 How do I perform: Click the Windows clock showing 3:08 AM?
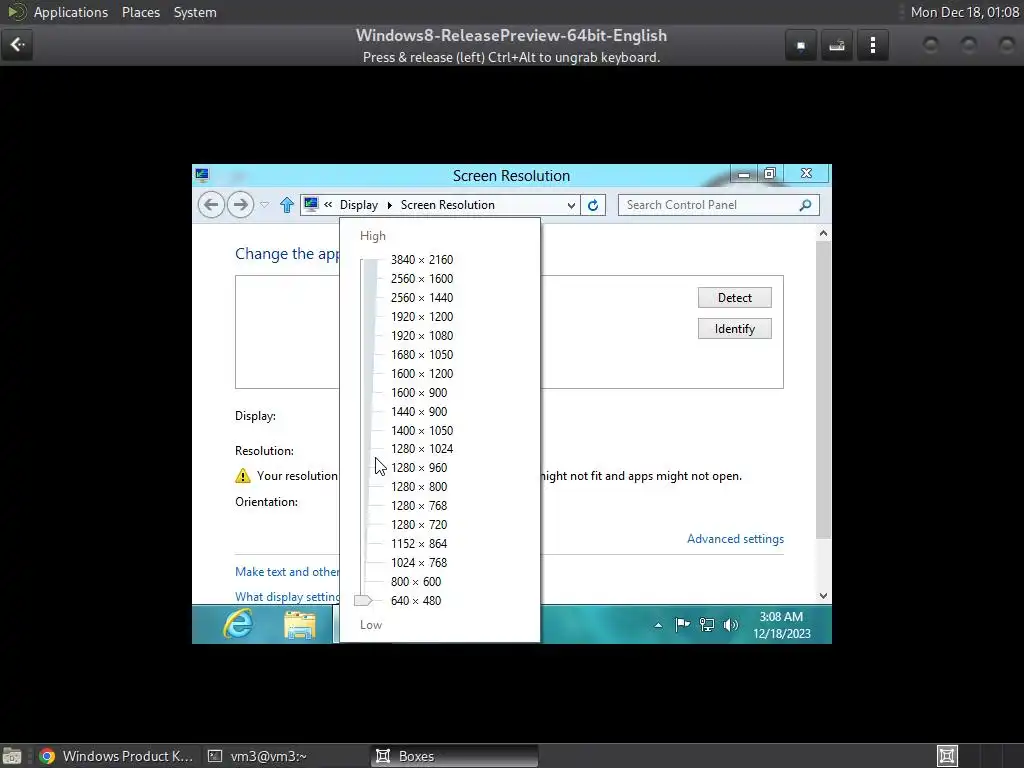coord(782,625)
